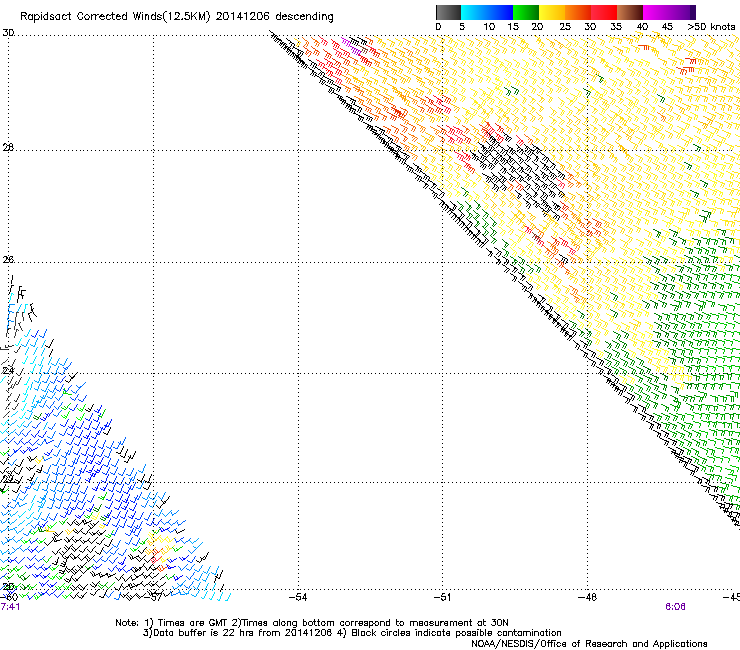
Task: Click the '45' label under the color bar
Action: (x=667, y=27)
